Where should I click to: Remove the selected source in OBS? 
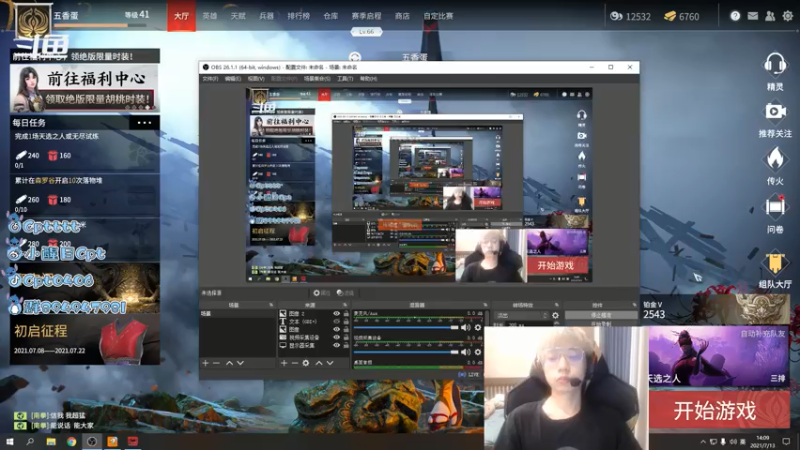[x=295, y=363]
